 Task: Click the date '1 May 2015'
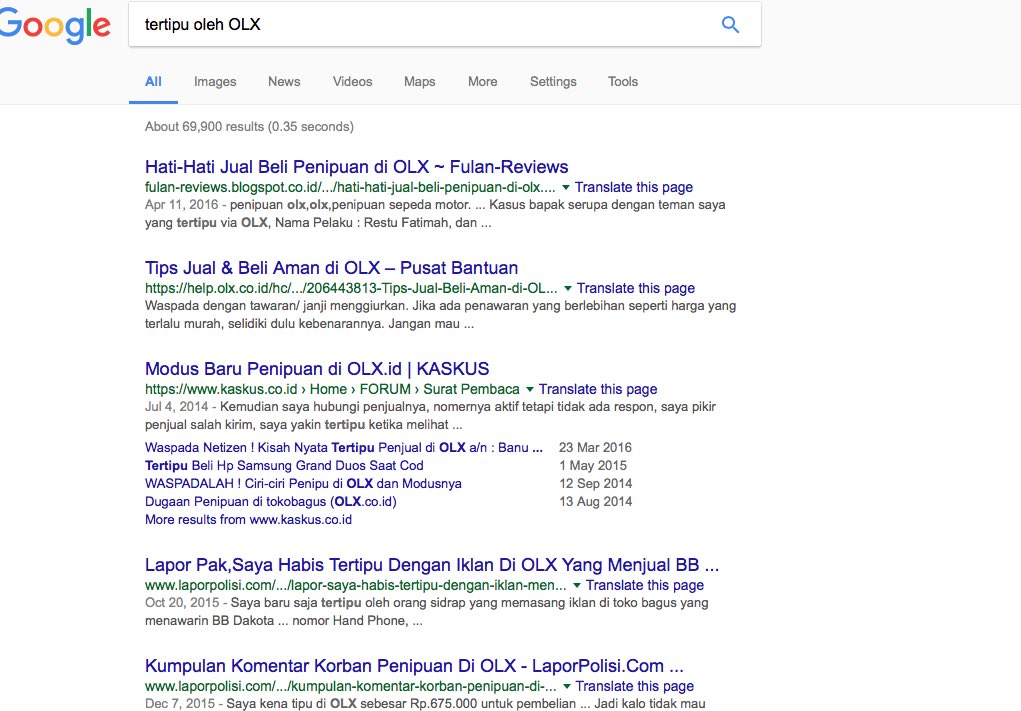tap(593, 466)
